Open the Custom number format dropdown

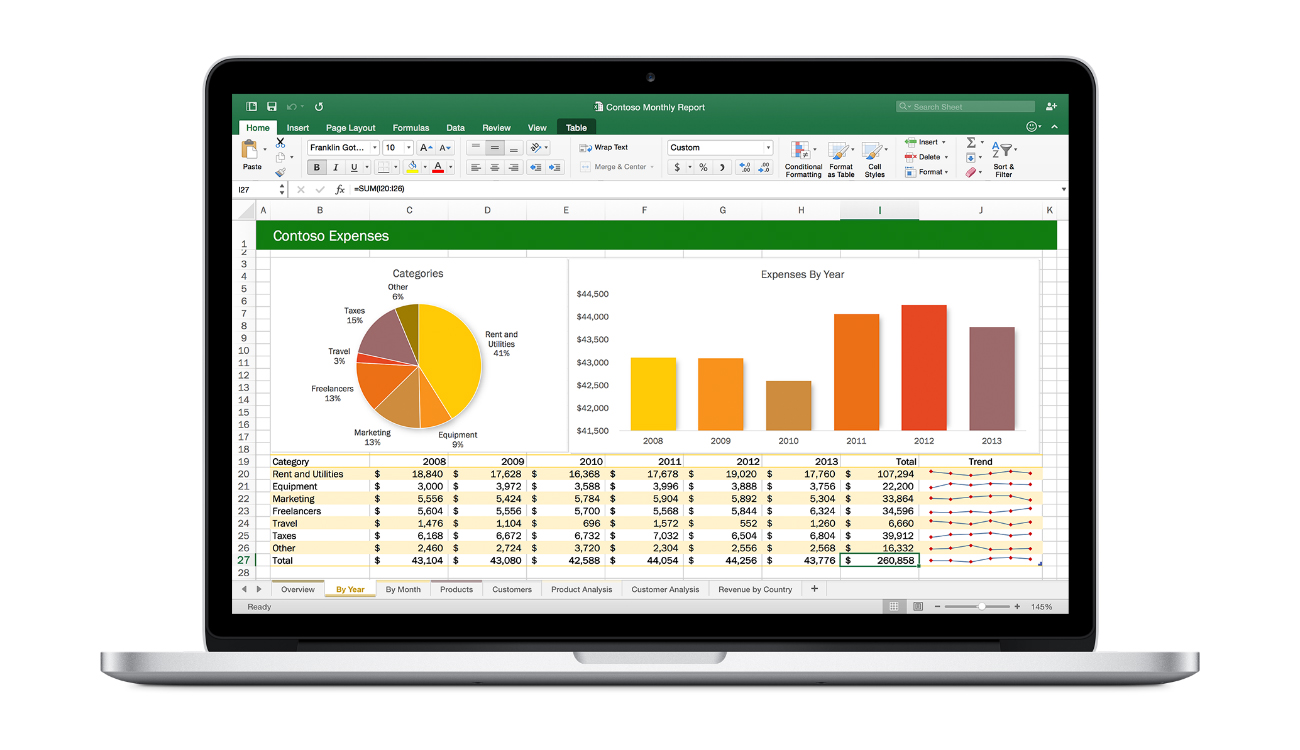coord(767,148)
